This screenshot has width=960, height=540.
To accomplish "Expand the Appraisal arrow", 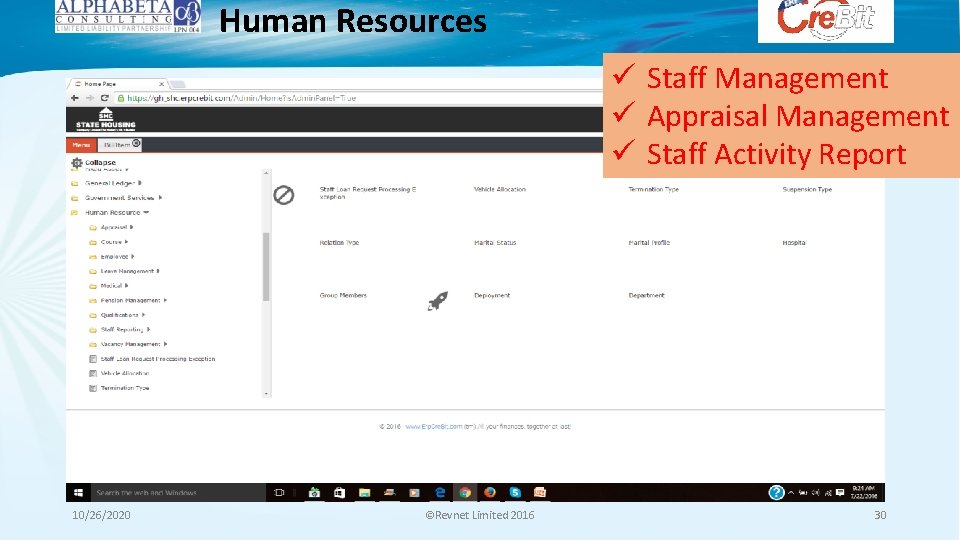I will click(x=132, y=227).
